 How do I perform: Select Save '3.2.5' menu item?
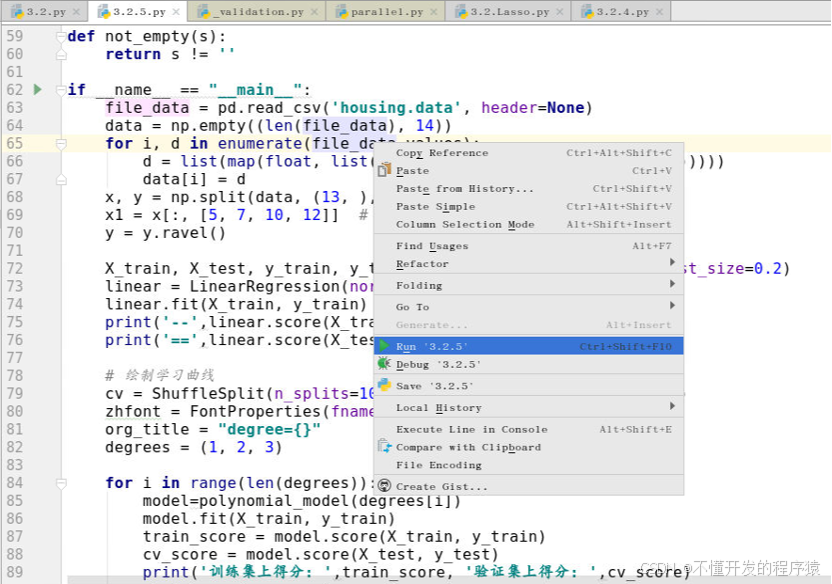click(x=528, y=386)
